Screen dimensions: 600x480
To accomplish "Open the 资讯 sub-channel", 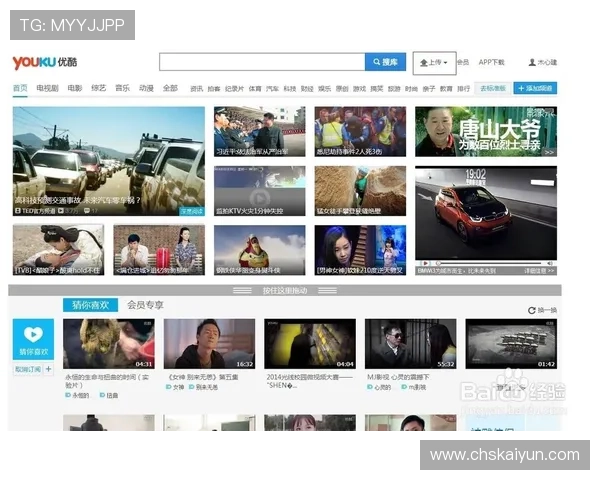I will coord(196,89).
